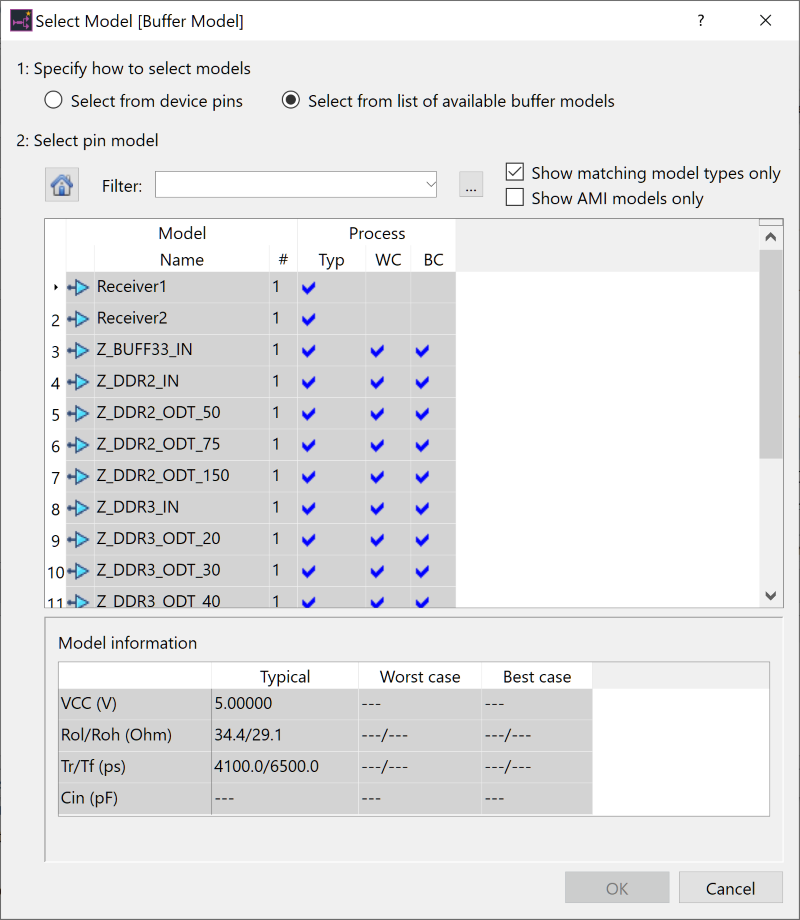Viewport: 800px width, 920px height.
Task: Select the Z_DDR2_ODT_150 model row
Action: (x=163, y=476)
